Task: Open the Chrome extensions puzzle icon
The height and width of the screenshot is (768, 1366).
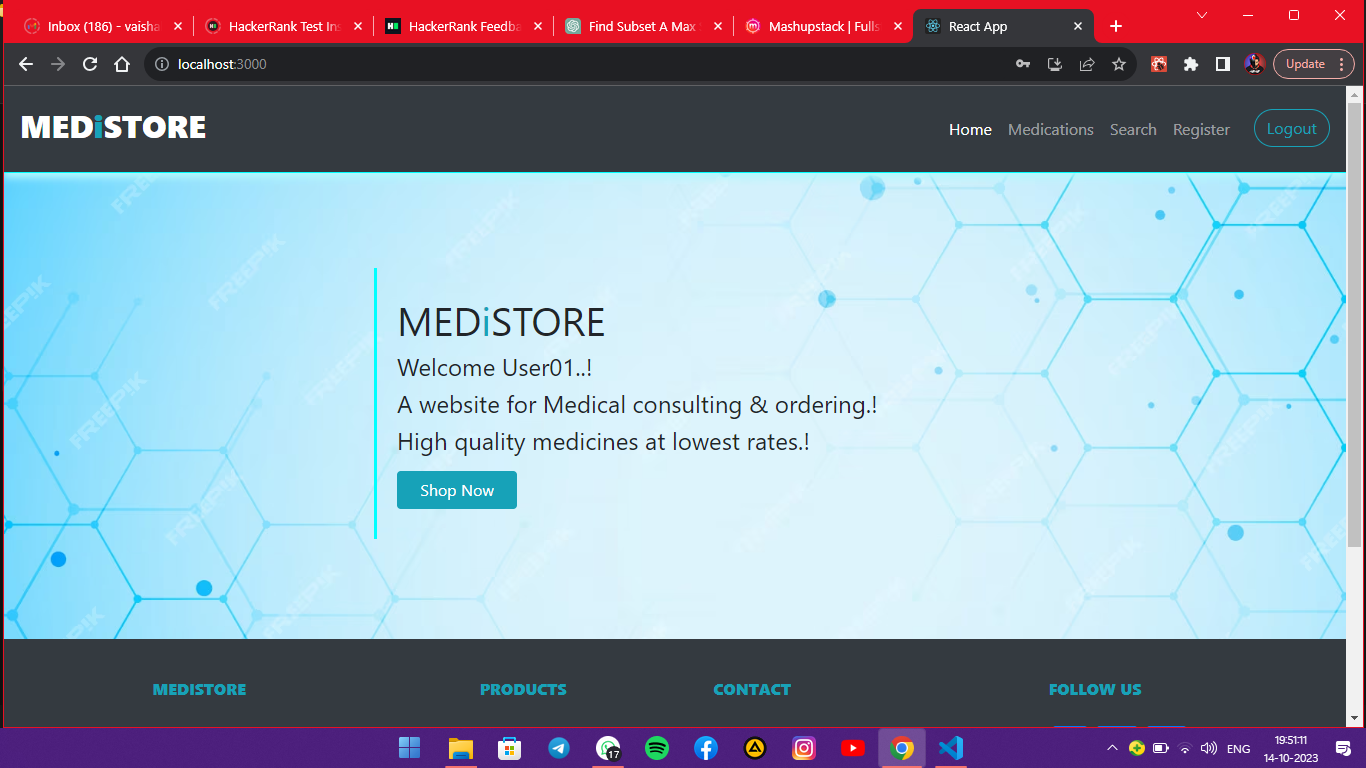Action: pyautogui.click(x=1190, y=64)
